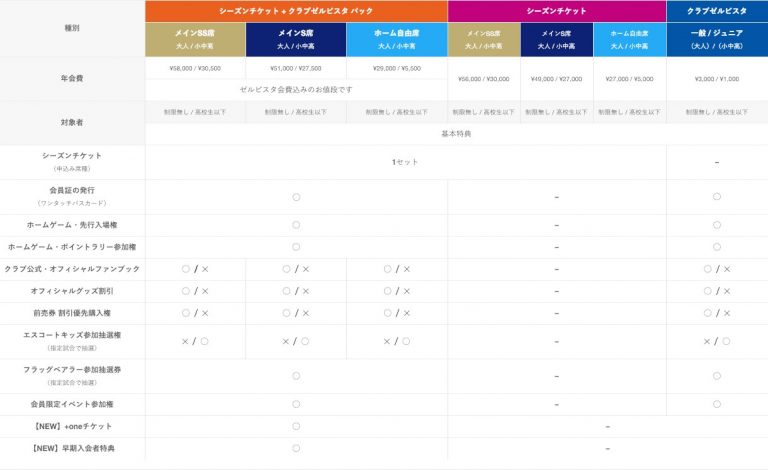Click the blue クラブゼルビスタ header
The height and width of the screenshot is (470, 768).
tap(716, 10)
